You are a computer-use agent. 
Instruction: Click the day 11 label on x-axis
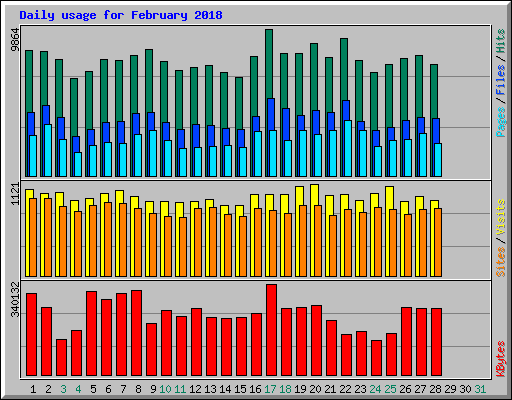pyautogui.click(x=180, y=389)
